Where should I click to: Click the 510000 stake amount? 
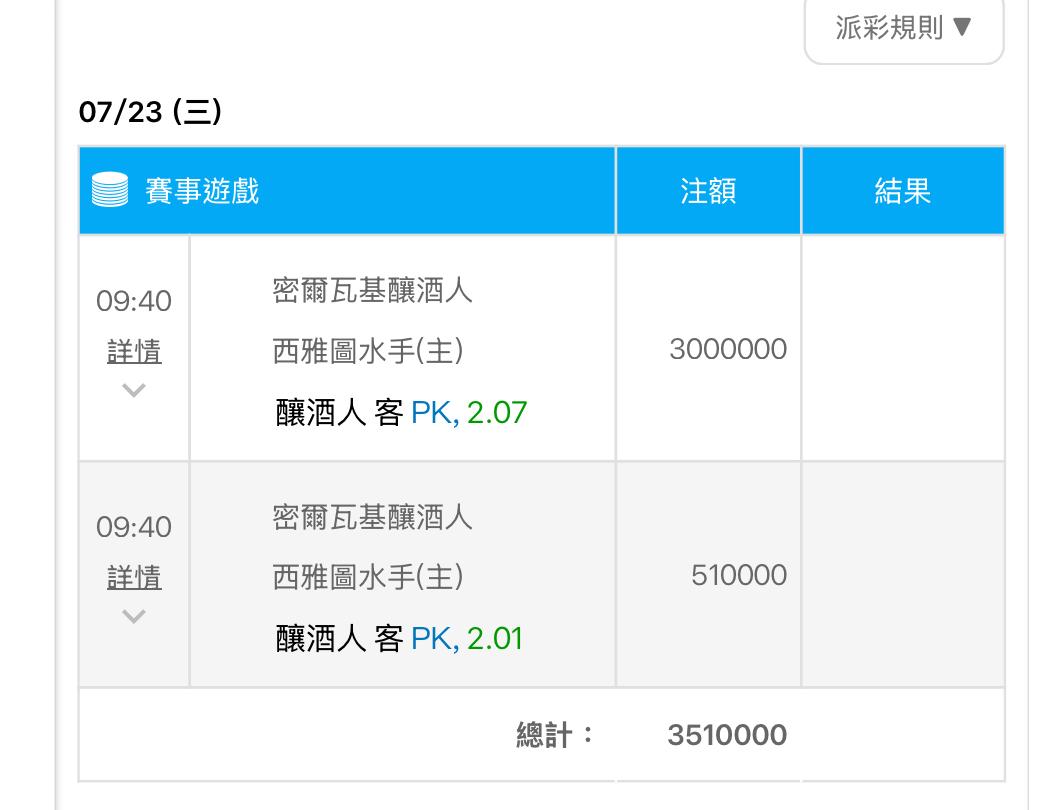(x=739, y=575)
